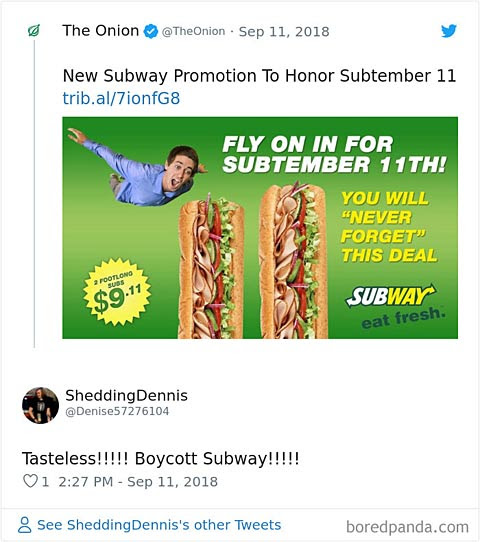Click the person icon beside See other Tweets
Image resolution: width=480 pixels, height=542 pixels.
(25, 525)
